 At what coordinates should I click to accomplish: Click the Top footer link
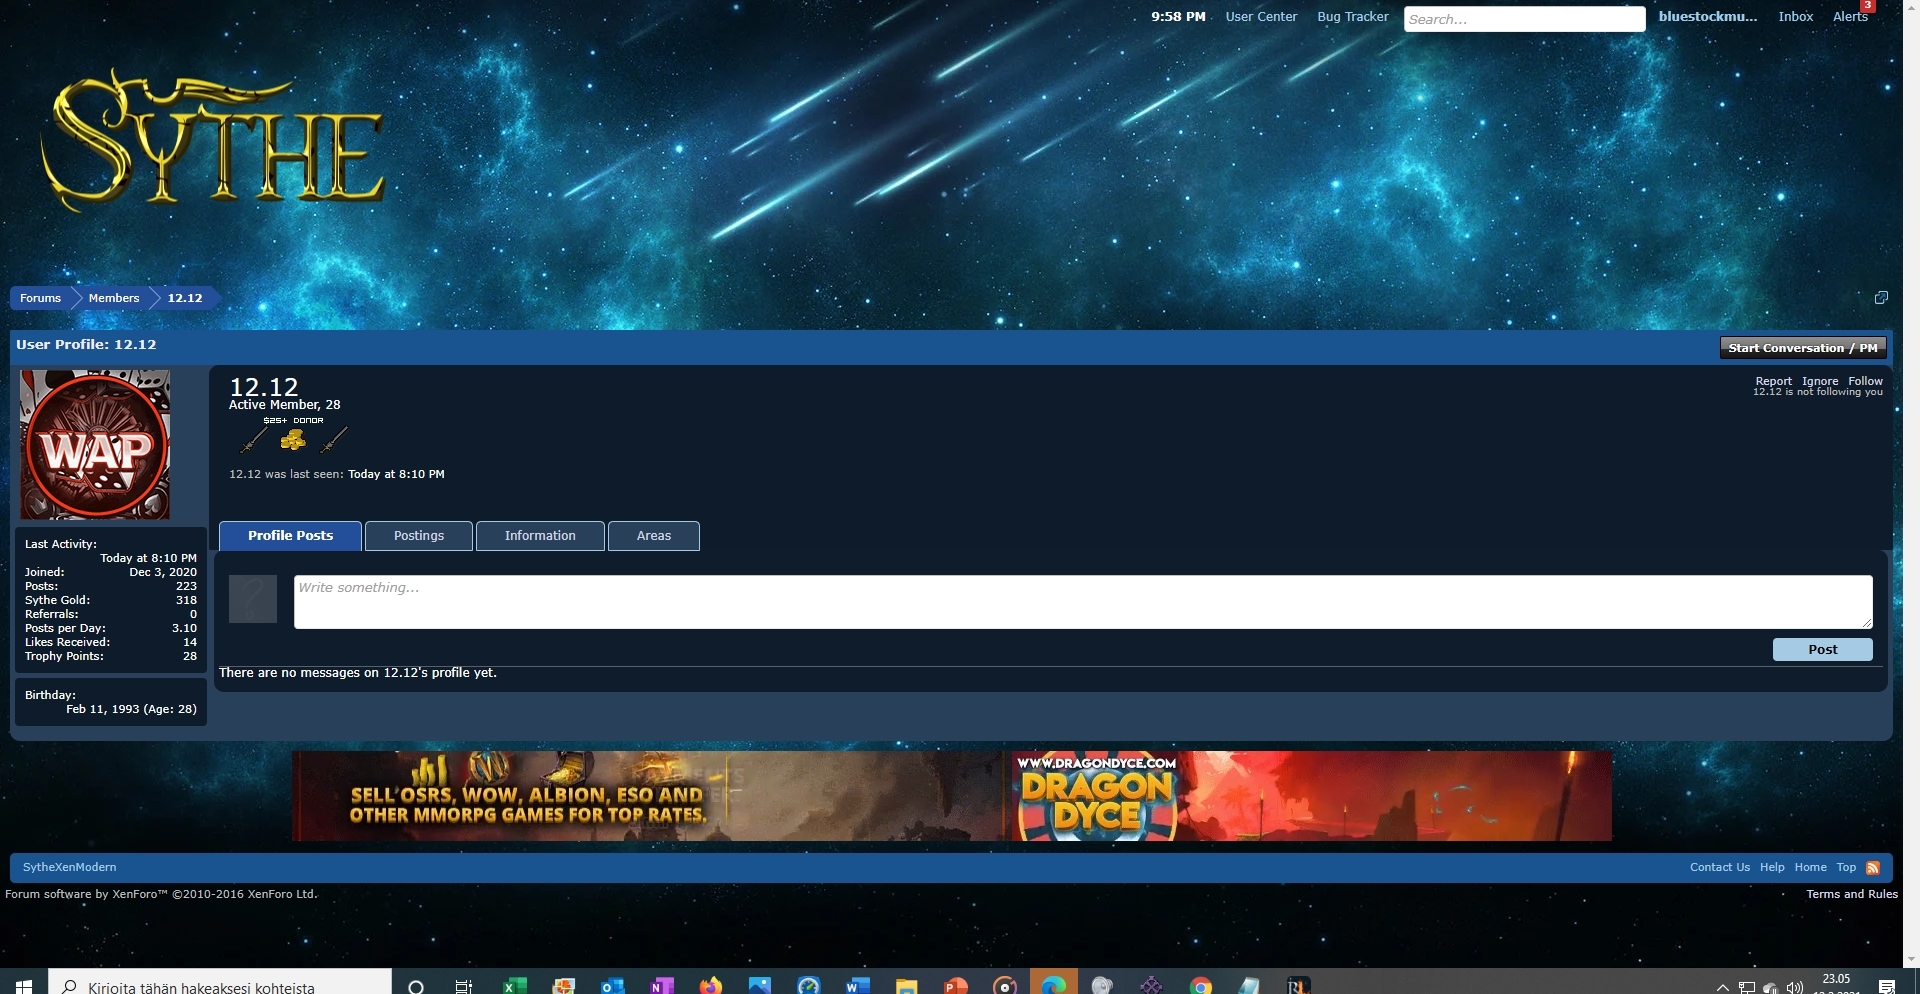[x=1846, y=868]
